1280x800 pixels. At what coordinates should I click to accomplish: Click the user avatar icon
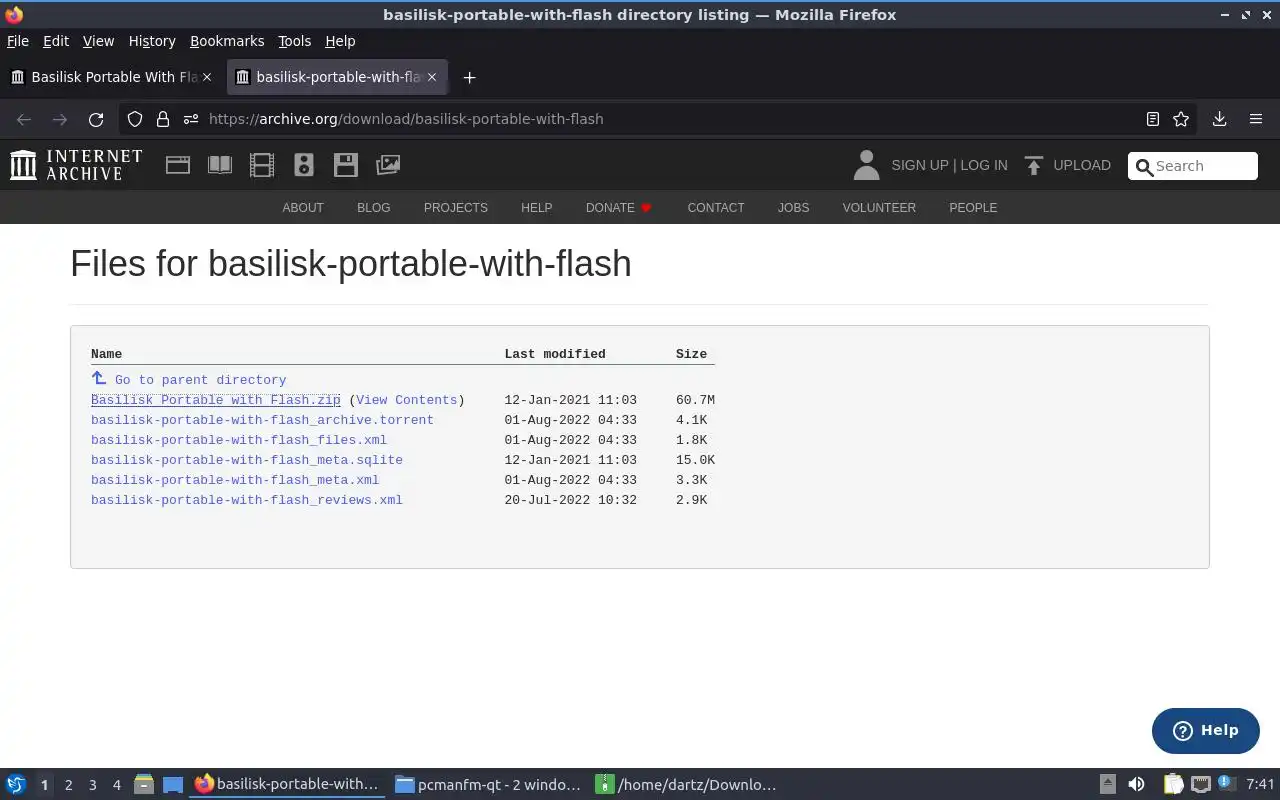pos(867,165)
